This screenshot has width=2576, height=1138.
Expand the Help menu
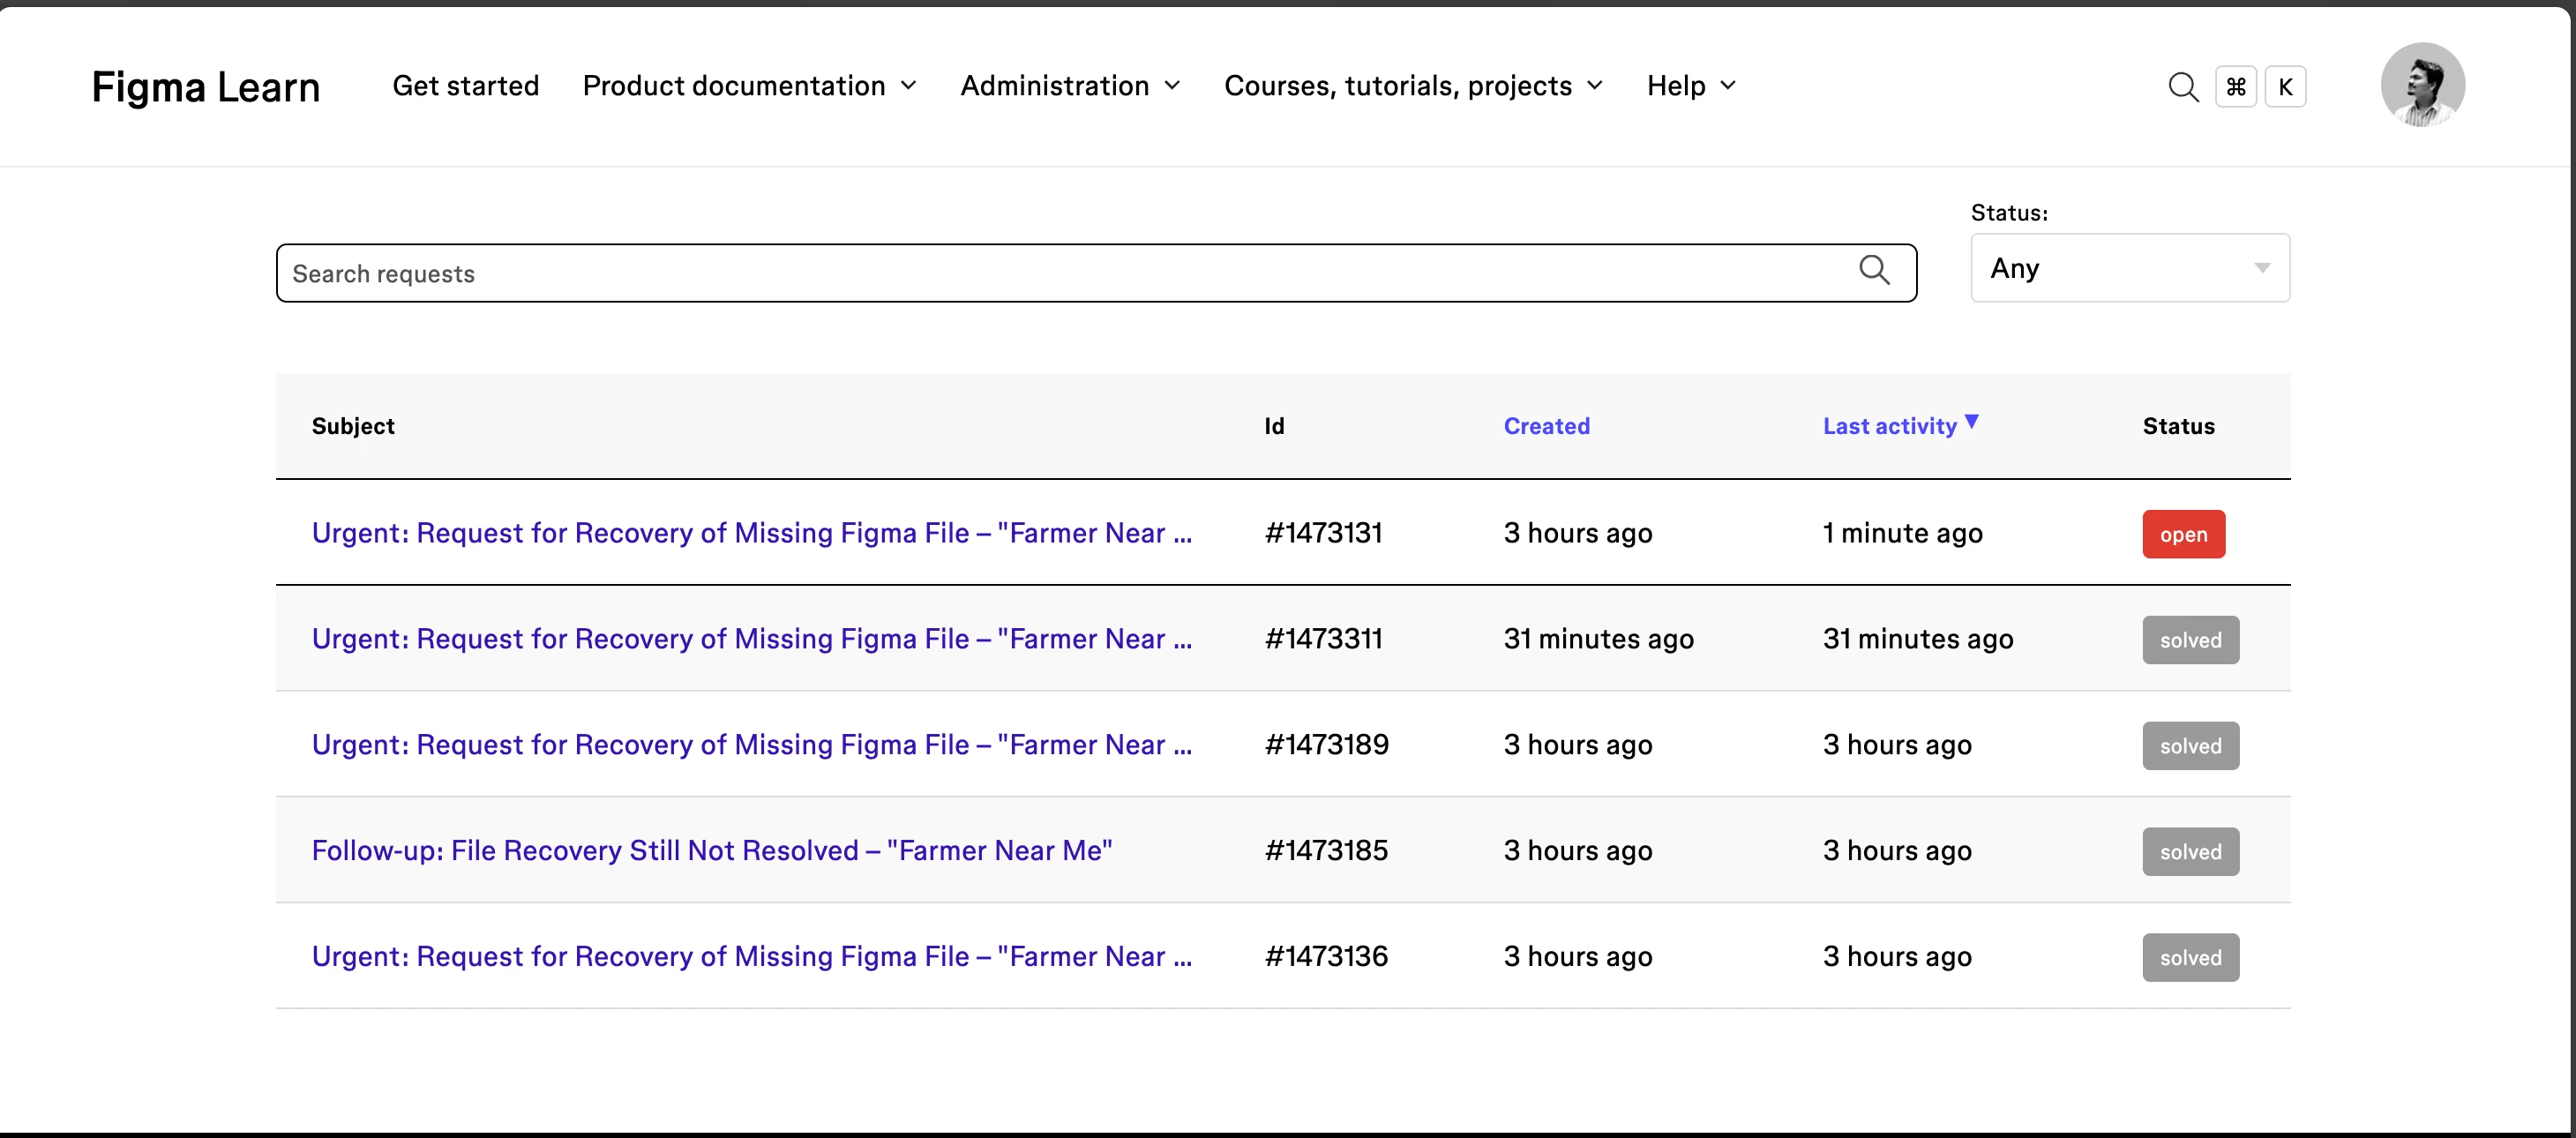1691,86
